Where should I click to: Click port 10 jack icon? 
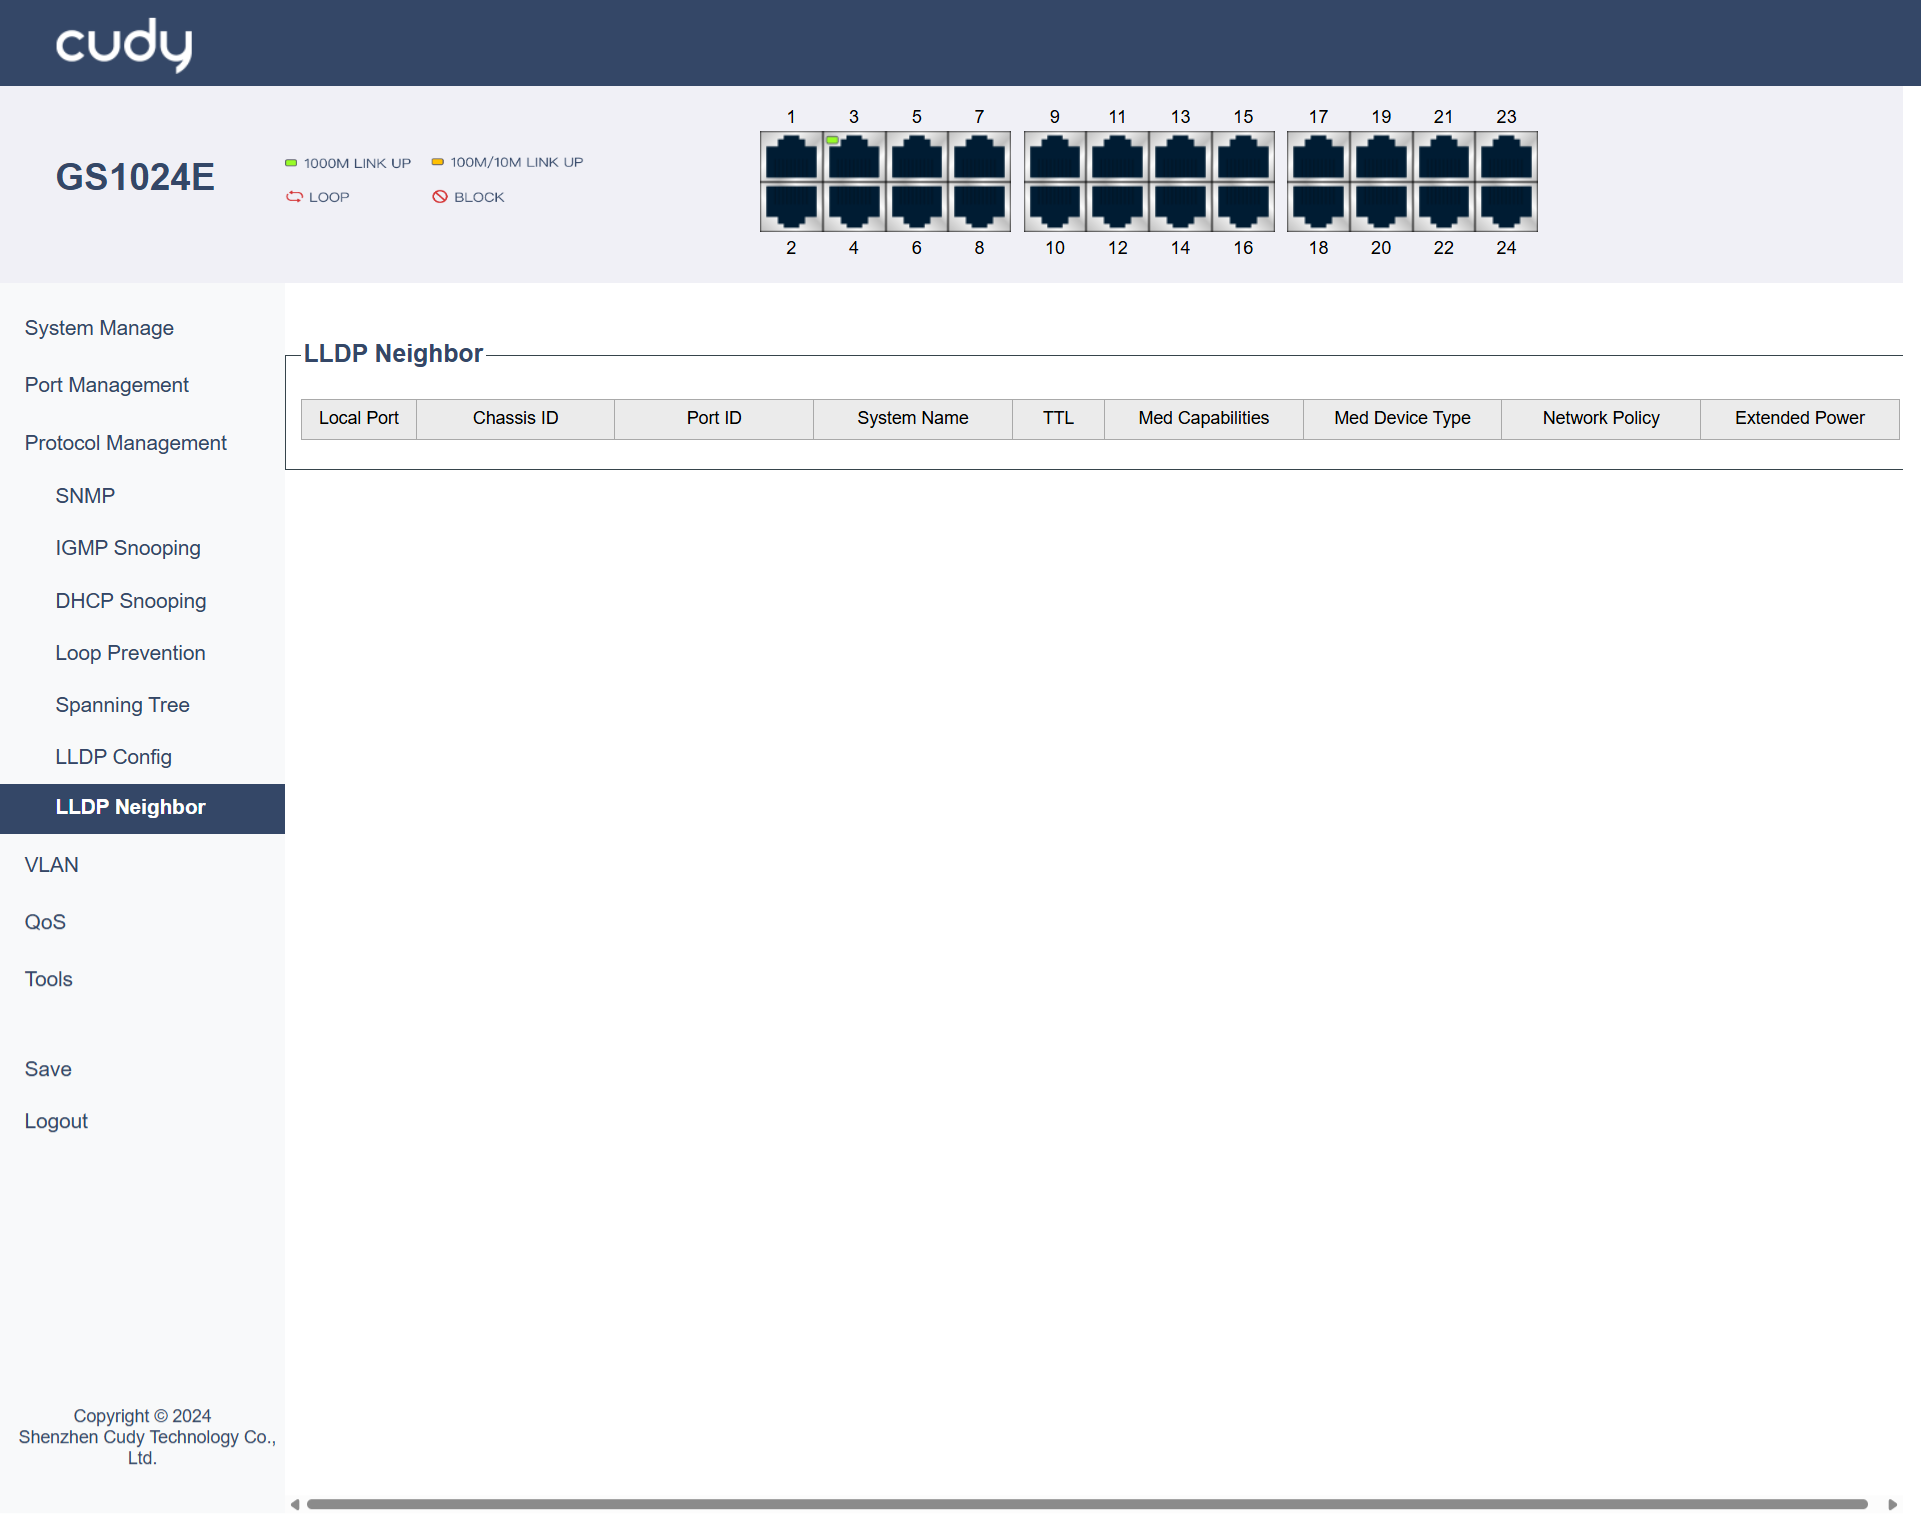(x=1054, y=206)
